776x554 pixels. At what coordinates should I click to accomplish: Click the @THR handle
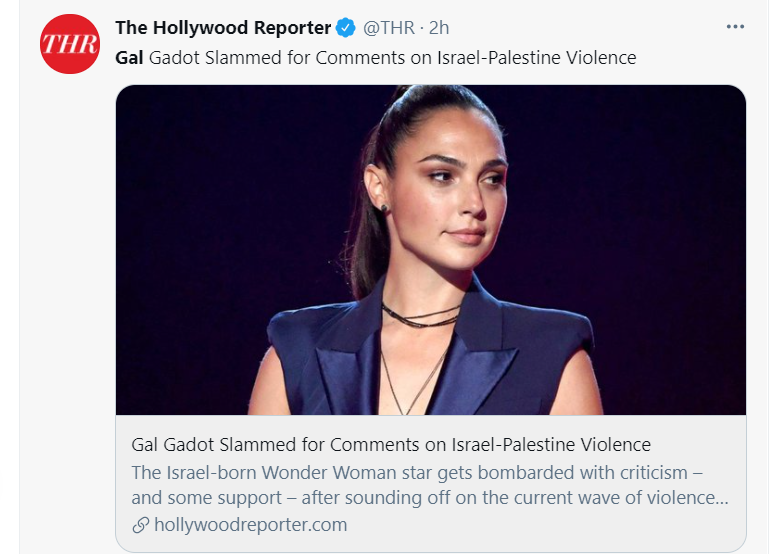pos(389,28)
